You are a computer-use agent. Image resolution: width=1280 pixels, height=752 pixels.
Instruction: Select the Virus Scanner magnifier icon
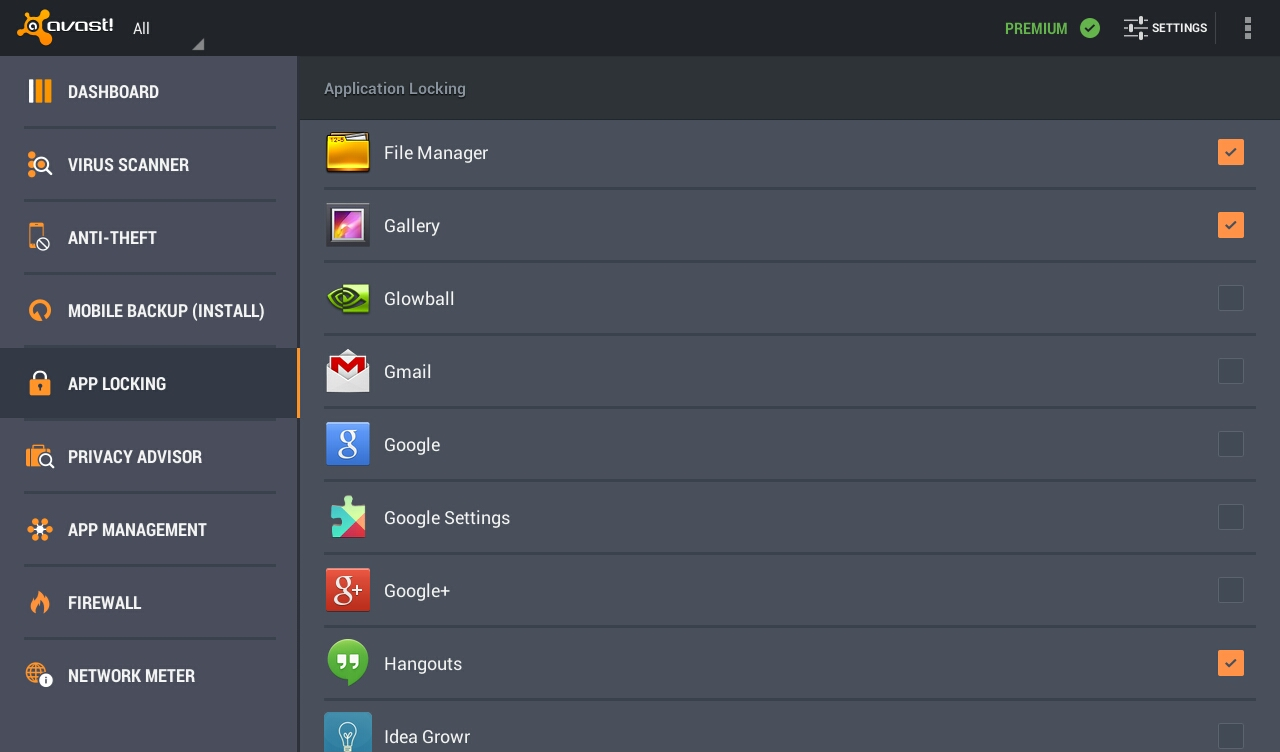[x=40, y=165]
